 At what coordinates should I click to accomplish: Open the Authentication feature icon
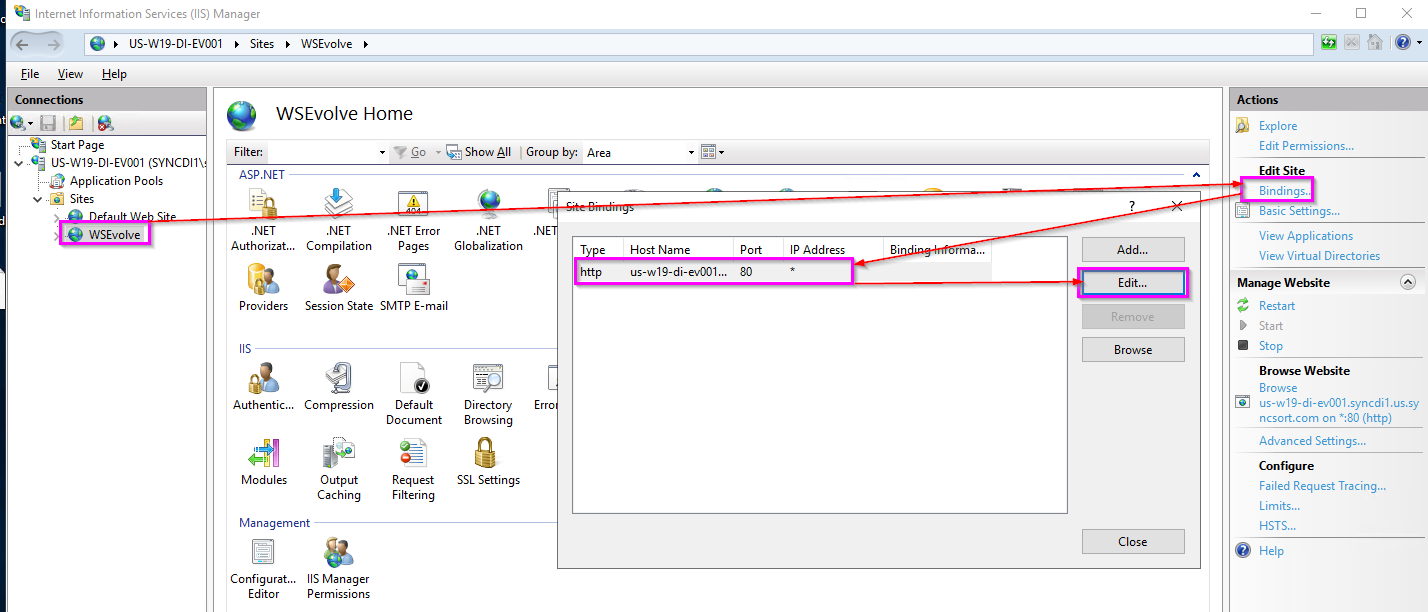tap(263, 379)
